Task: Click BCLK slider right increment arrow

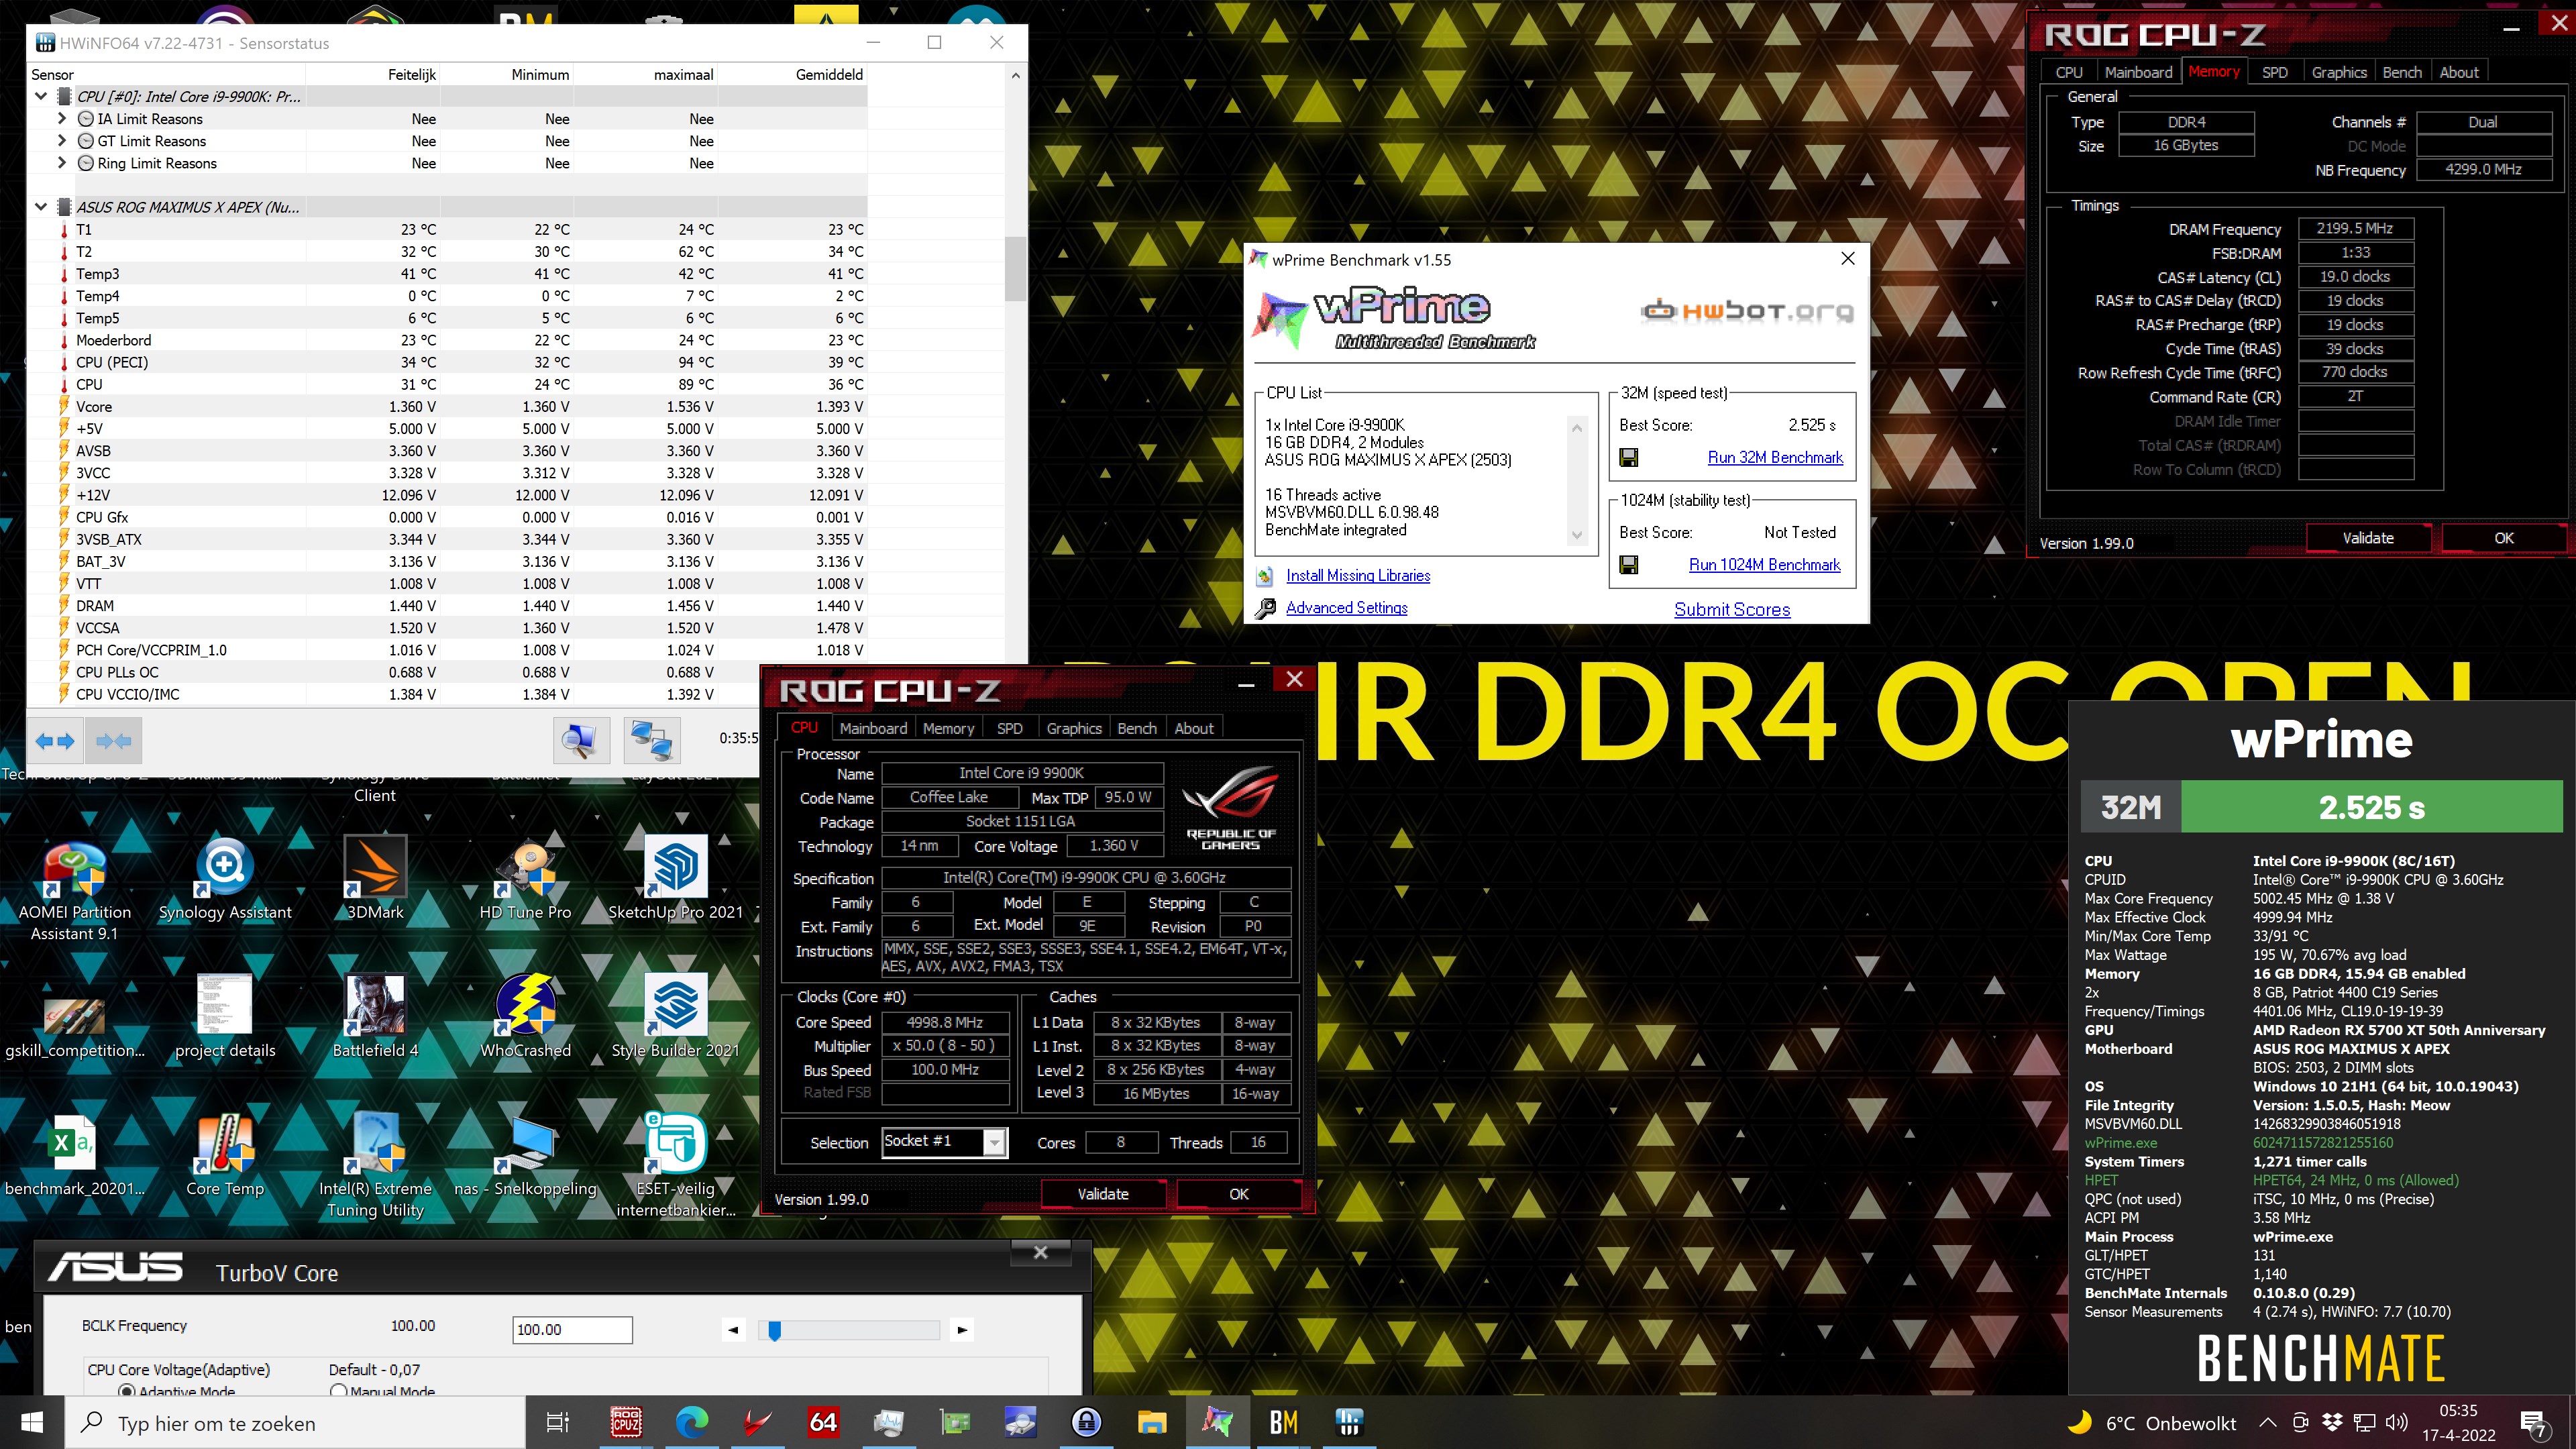Action: [x=962, y=1330]
